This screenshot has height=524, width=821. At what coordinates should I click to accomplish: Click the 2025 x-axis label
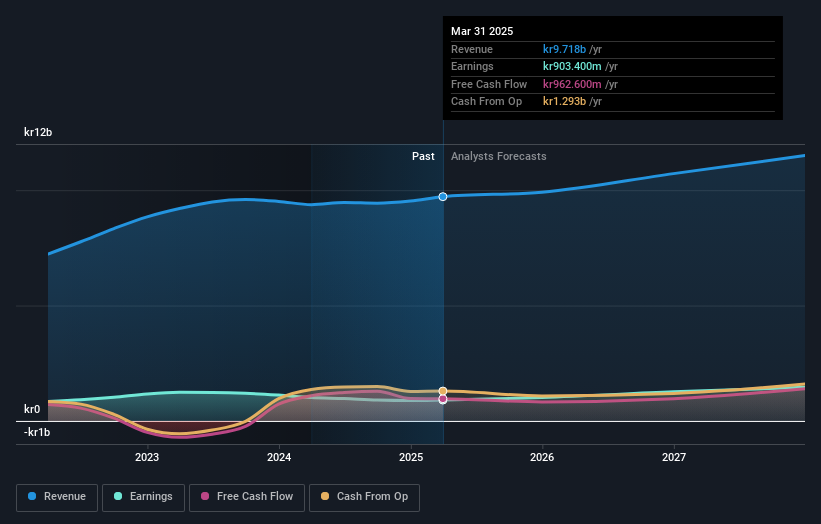point(411,457)
